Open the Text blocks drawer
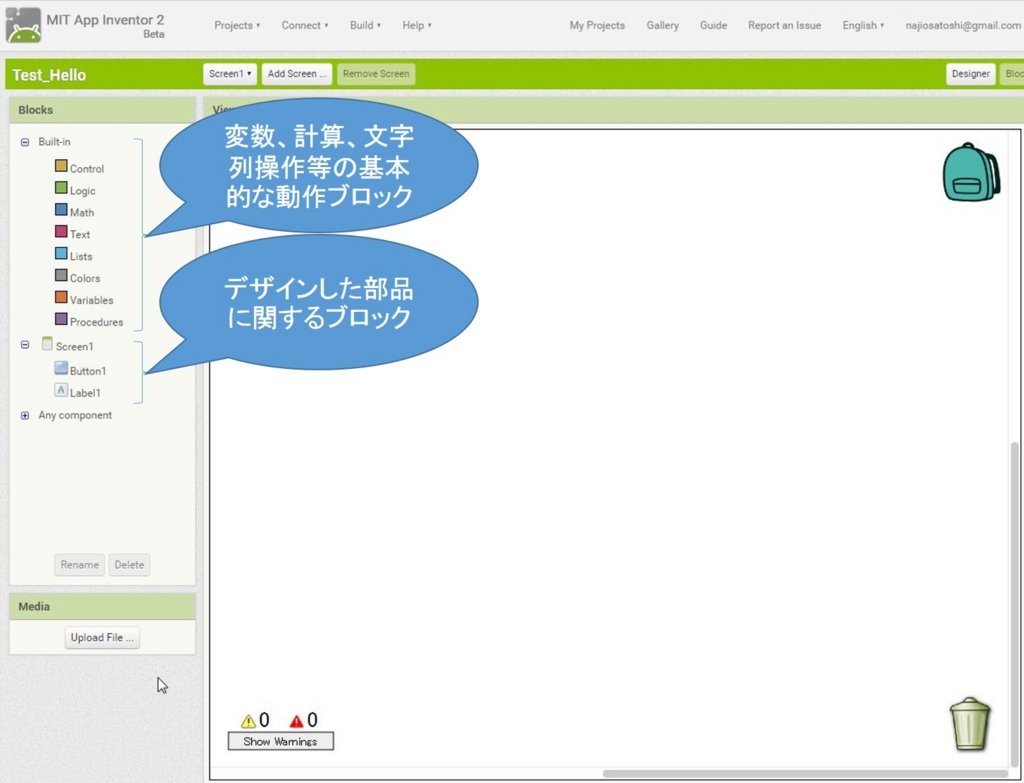 tap(80, 233)
